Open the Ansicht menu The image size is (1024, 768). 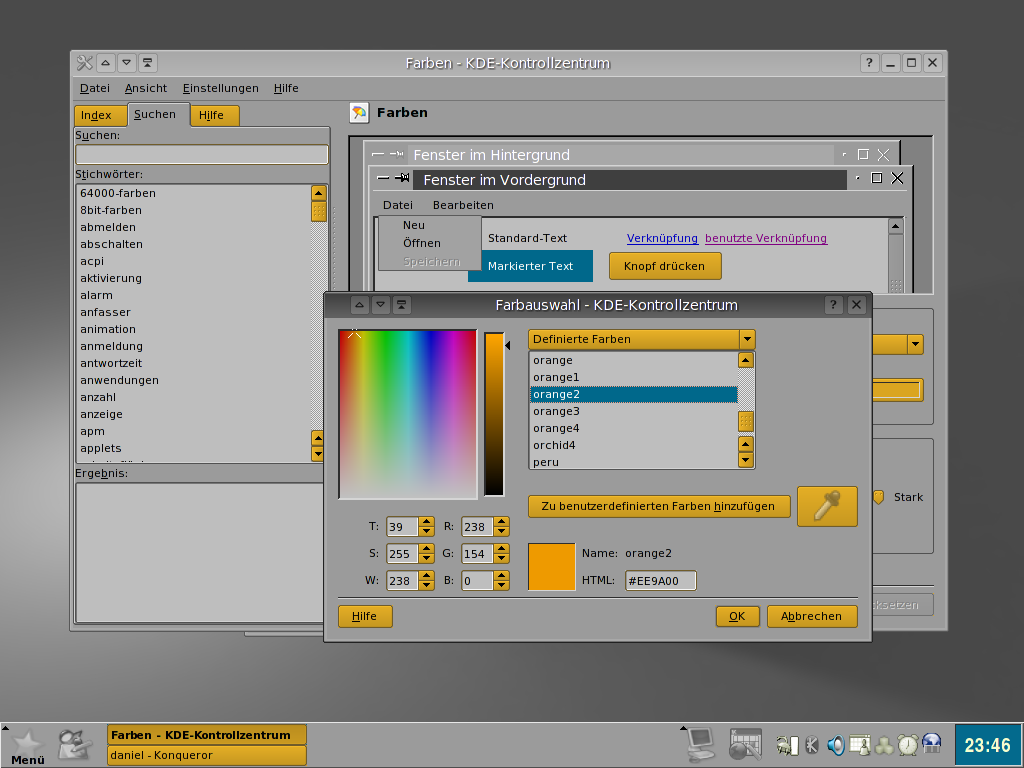point(146,88)
